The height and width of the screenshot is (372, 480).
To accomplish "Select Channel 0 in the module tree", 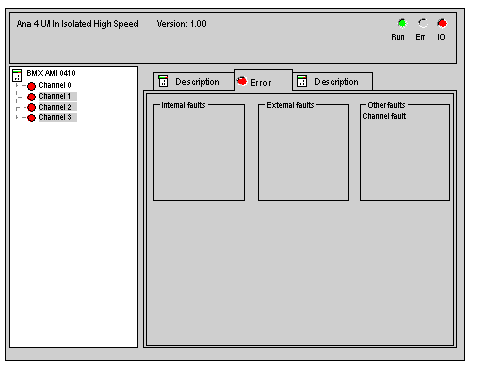I will tap(55, 85).
